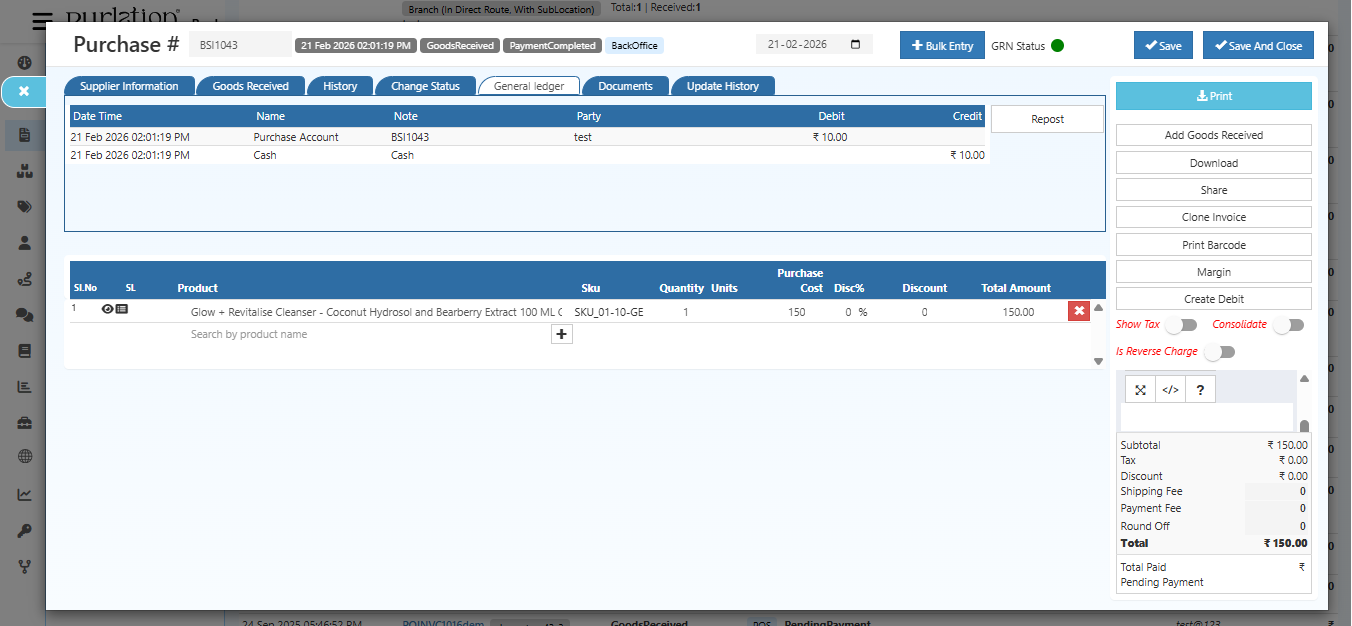Click the code view </> icon
The height and width of the screenshot is (626, 1352).
(x=1169, y=388)
